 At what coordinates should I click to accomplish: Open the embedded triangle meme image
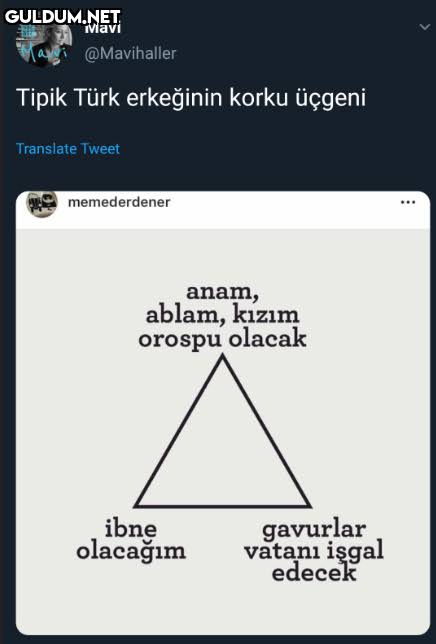pyautogui.click(x=223, y=431)
